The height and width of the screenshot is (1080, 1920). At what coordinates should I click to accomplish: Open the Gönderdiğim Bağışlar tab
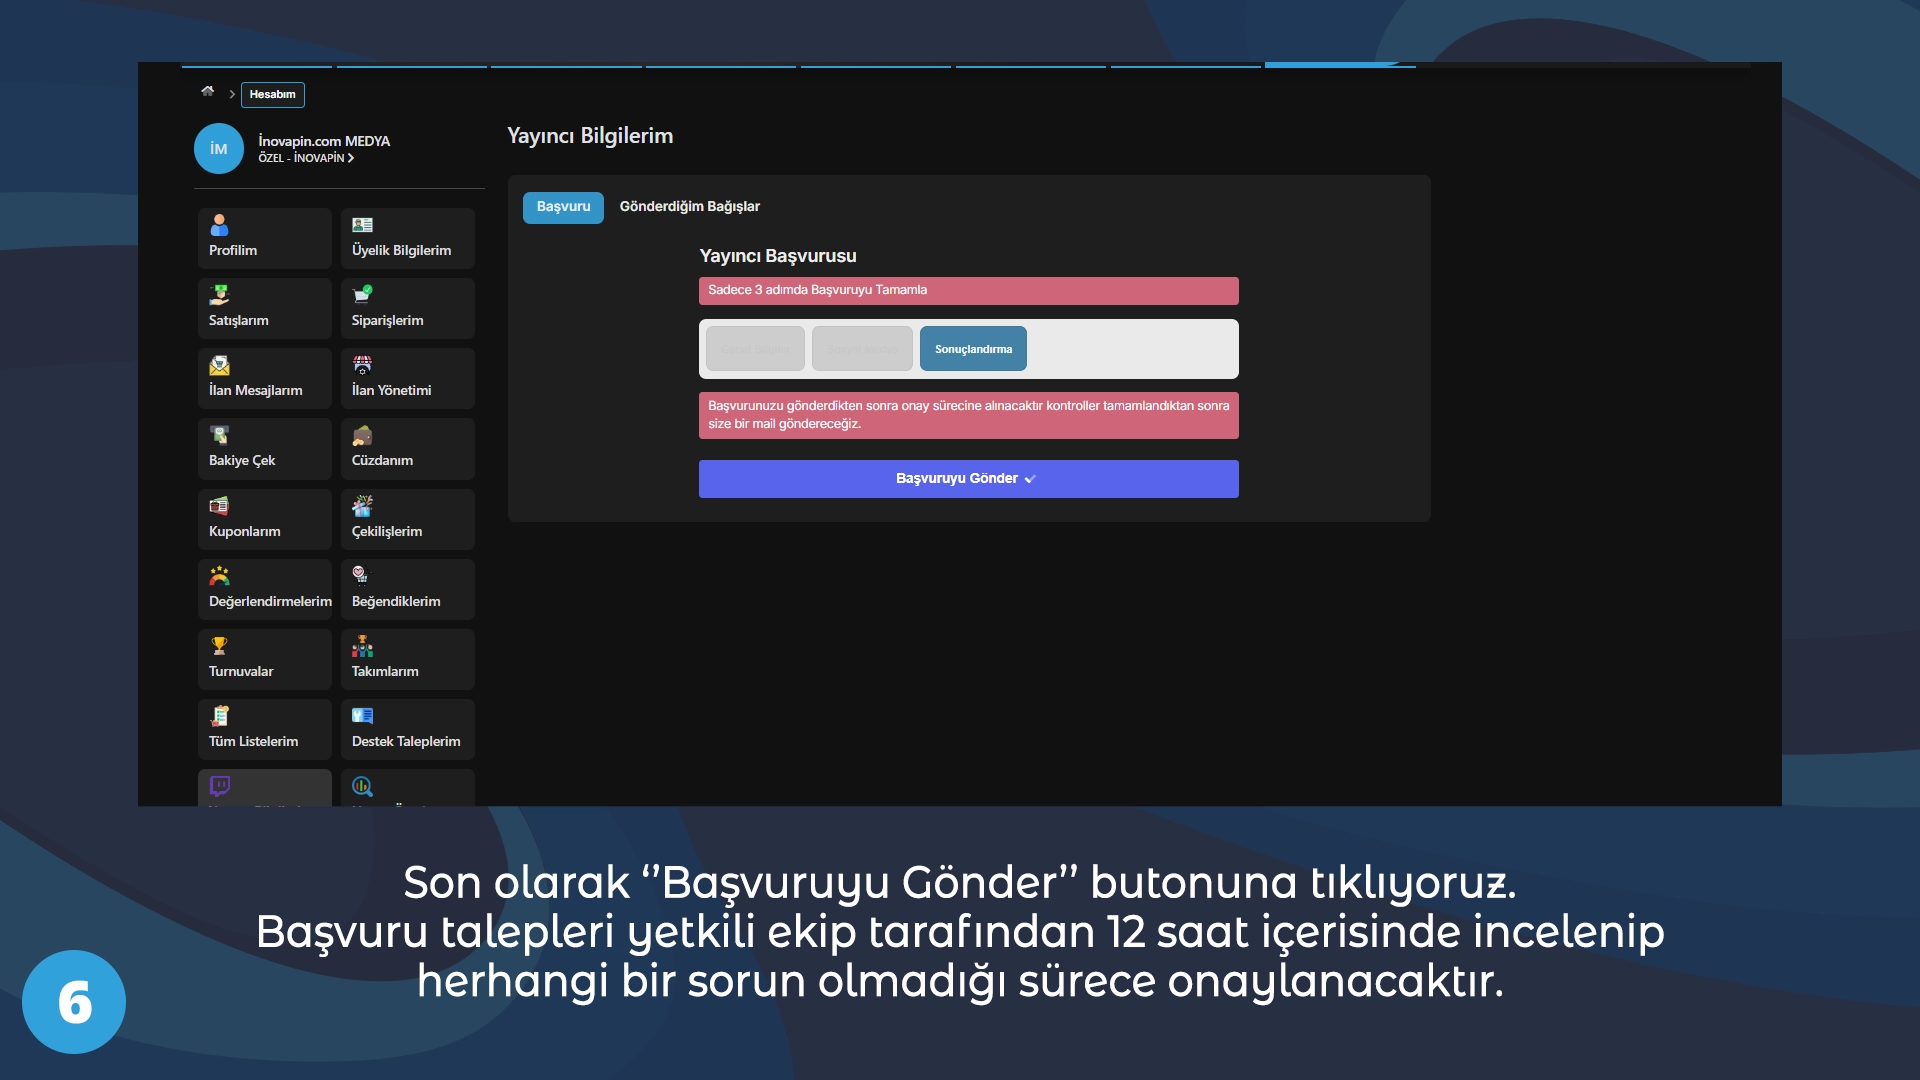pyautogui.click(x=690, y=207)
